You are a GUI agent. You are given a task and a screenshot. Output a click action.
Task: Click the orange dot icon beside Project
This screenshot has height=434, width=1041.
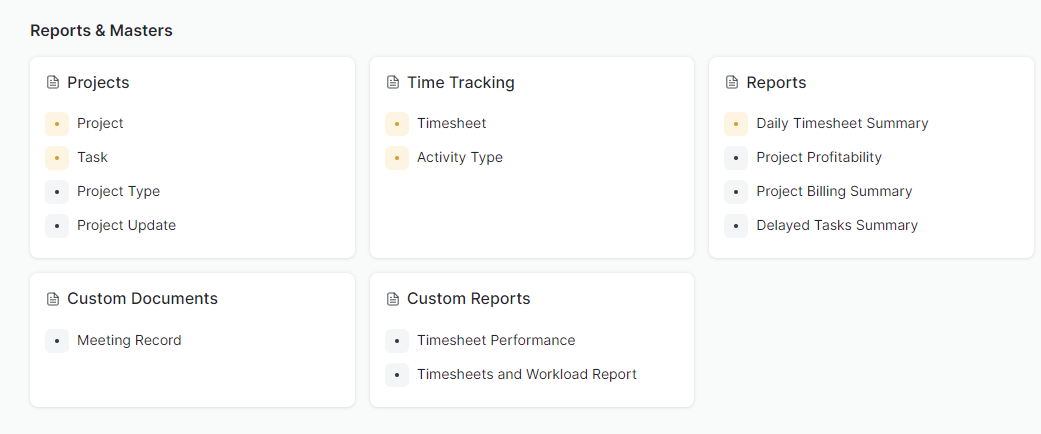click(x=57, y=124)
